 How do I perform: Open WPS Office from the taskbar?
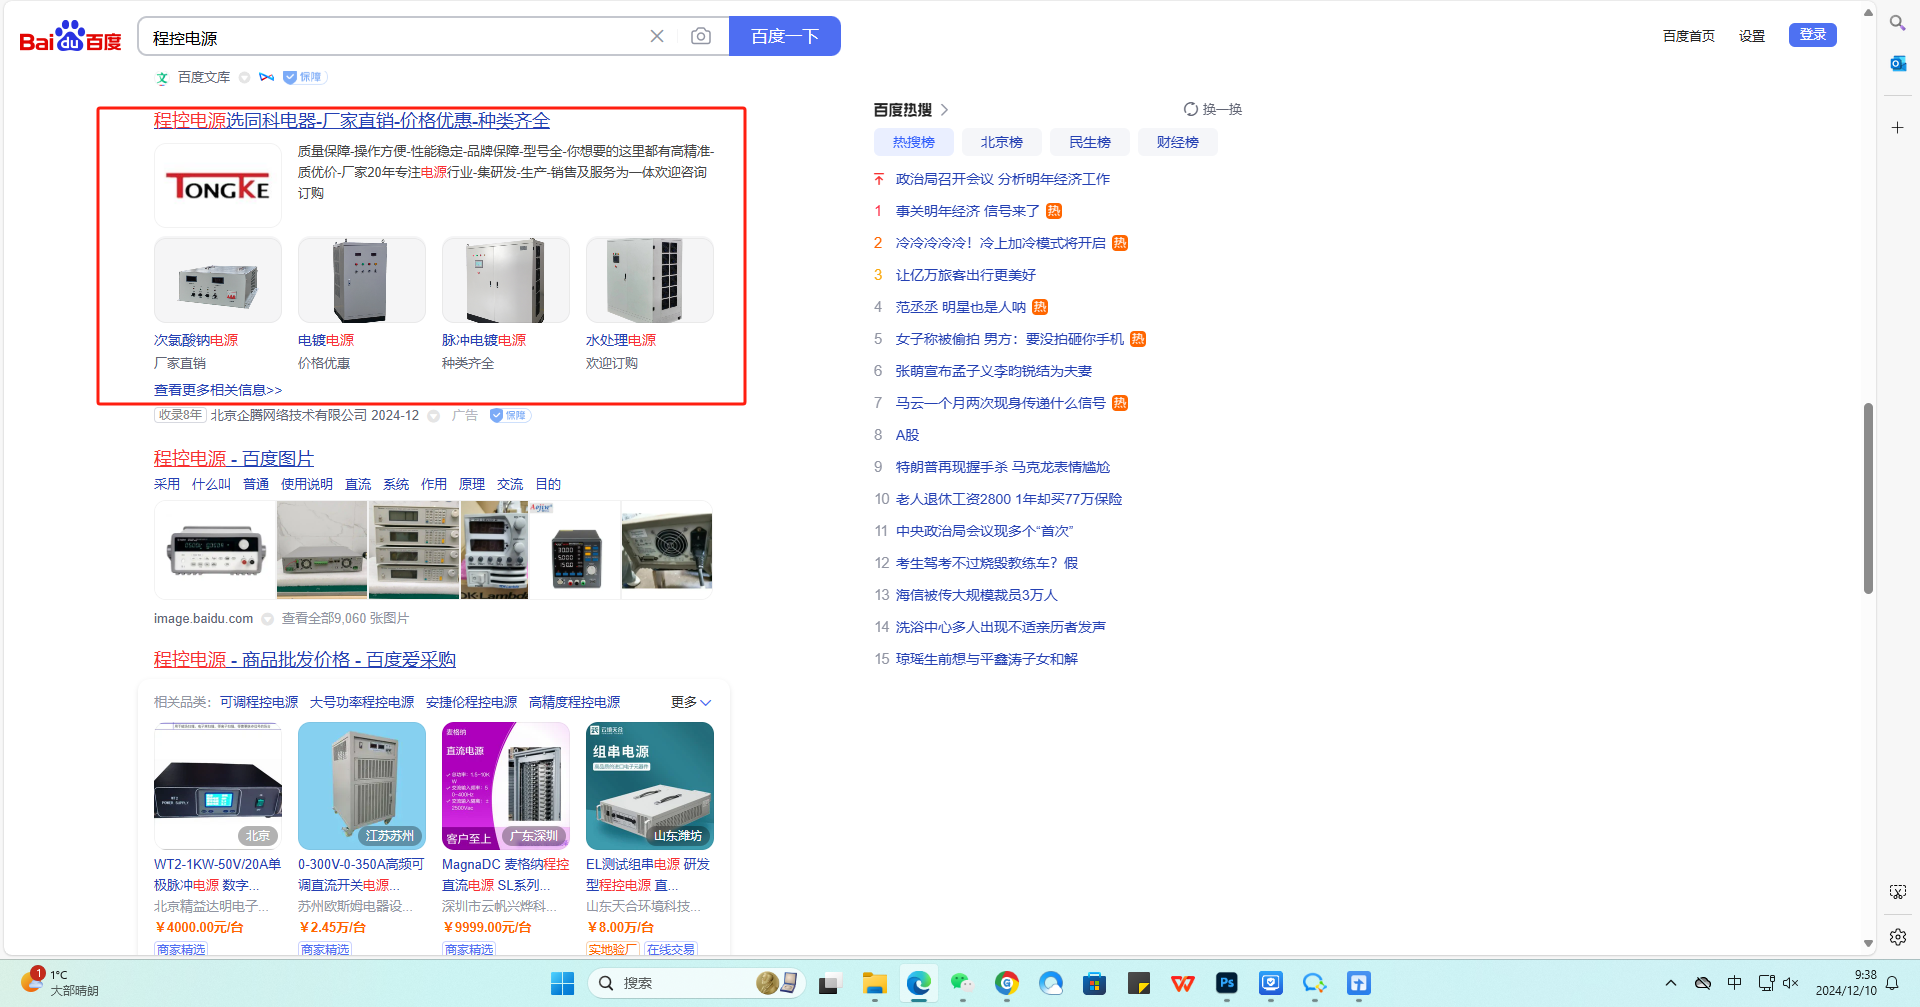click(1183, 984)
